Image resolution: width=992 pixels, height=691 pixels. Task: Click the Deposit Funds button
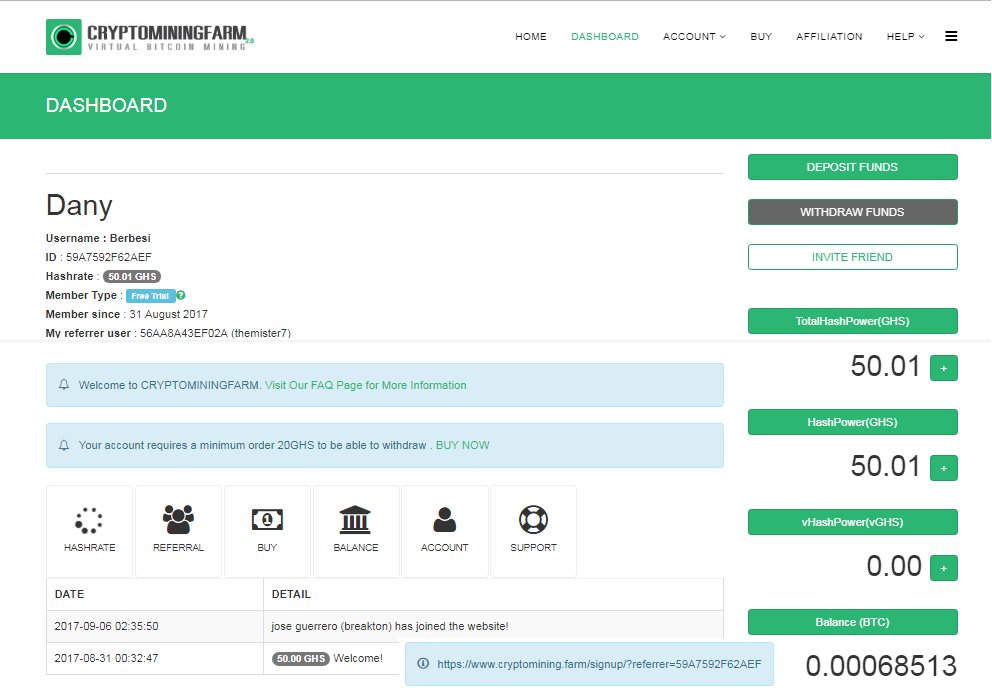852,167
